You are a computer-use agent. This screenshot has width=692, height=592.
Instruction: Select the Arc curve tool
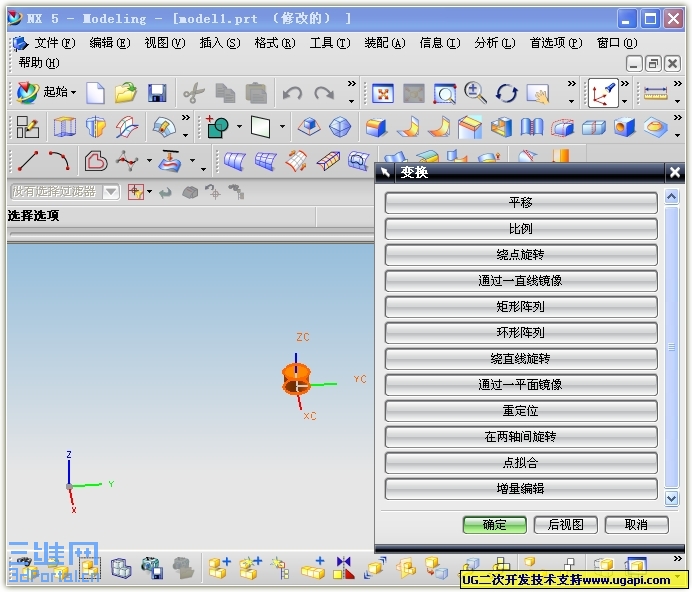point(59,161)
